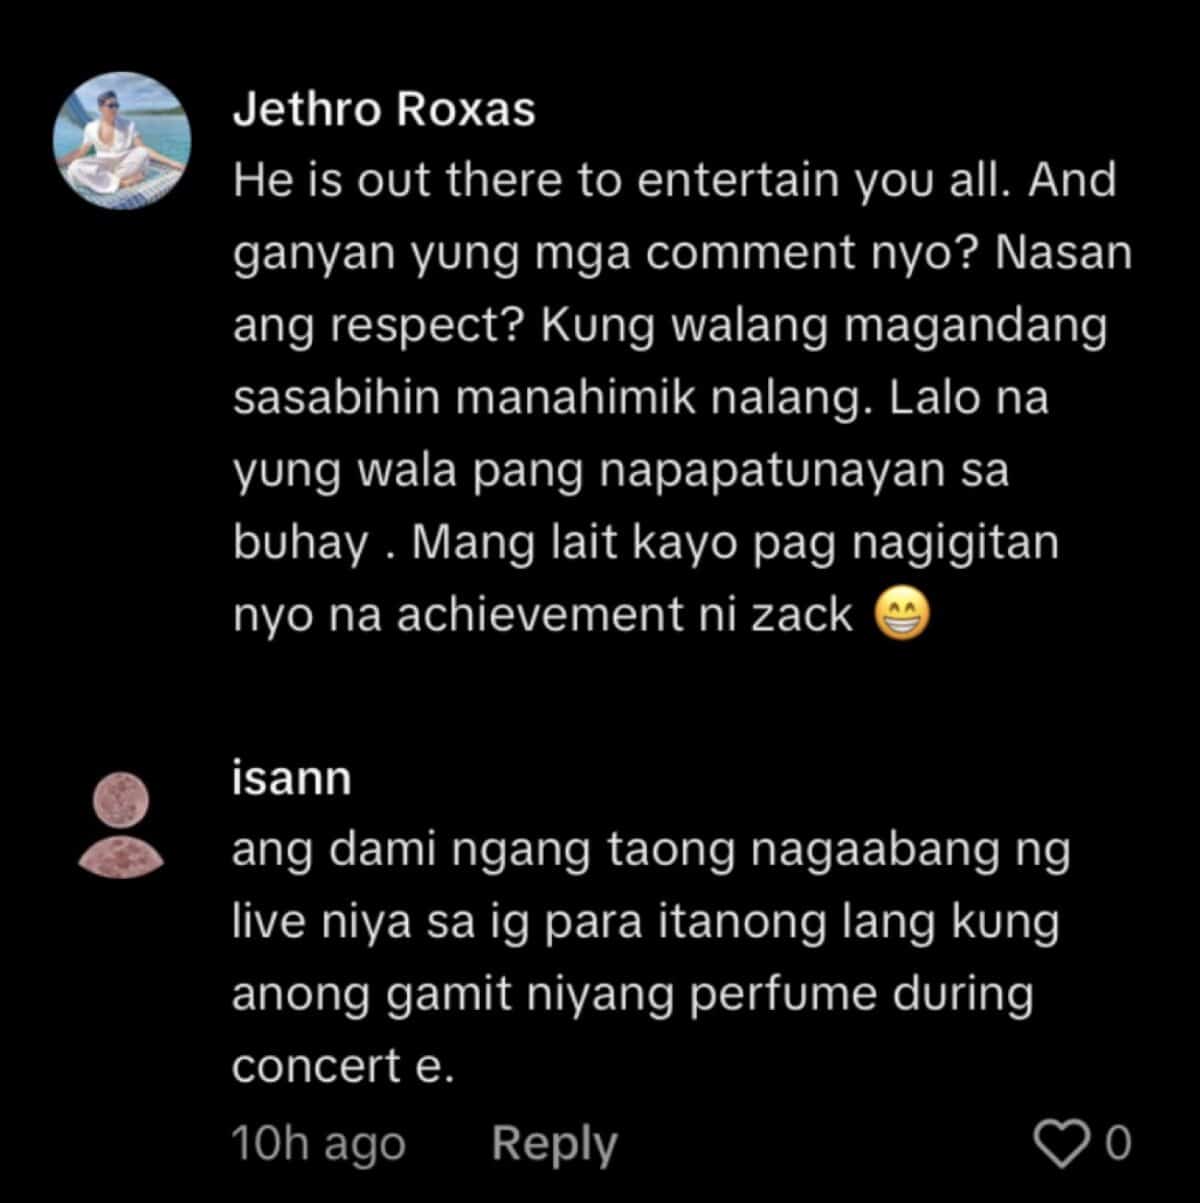Image resolution: width=1200 pixels, height=1203 pixels.
Task: Open the isann username link
Action: point(291,778)
